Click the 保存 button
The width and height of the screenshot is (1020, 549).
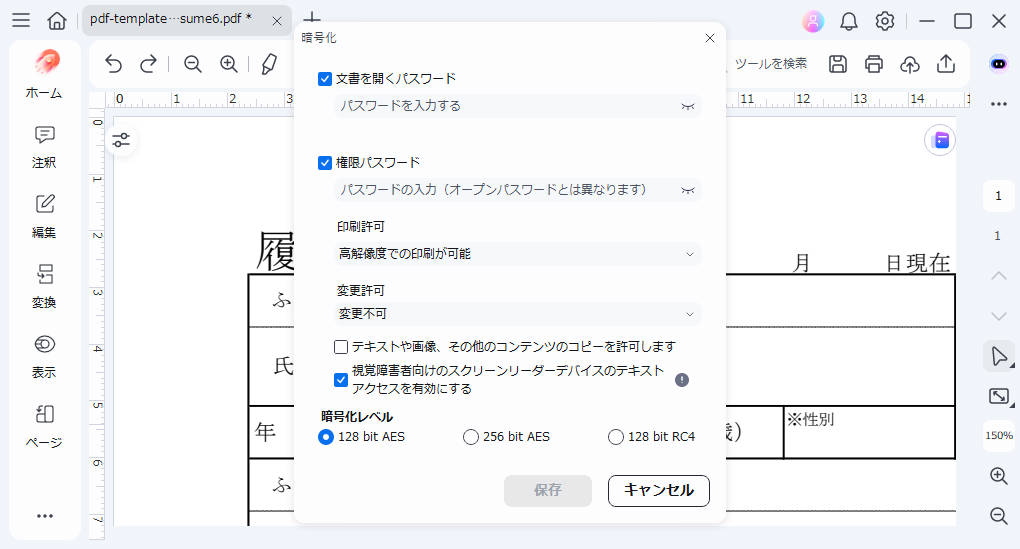coord(548,490)
